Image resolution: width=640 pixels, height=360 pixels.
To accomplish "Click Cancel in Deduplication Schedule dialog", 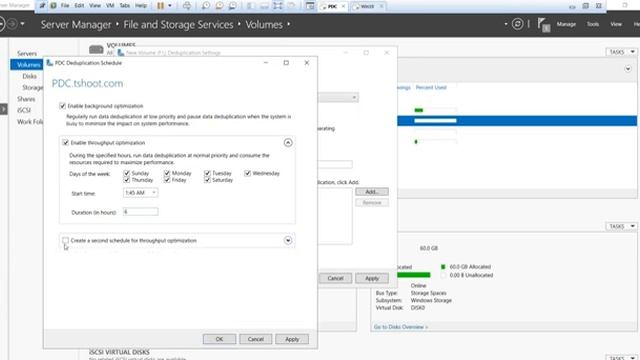I will [256, 339].
